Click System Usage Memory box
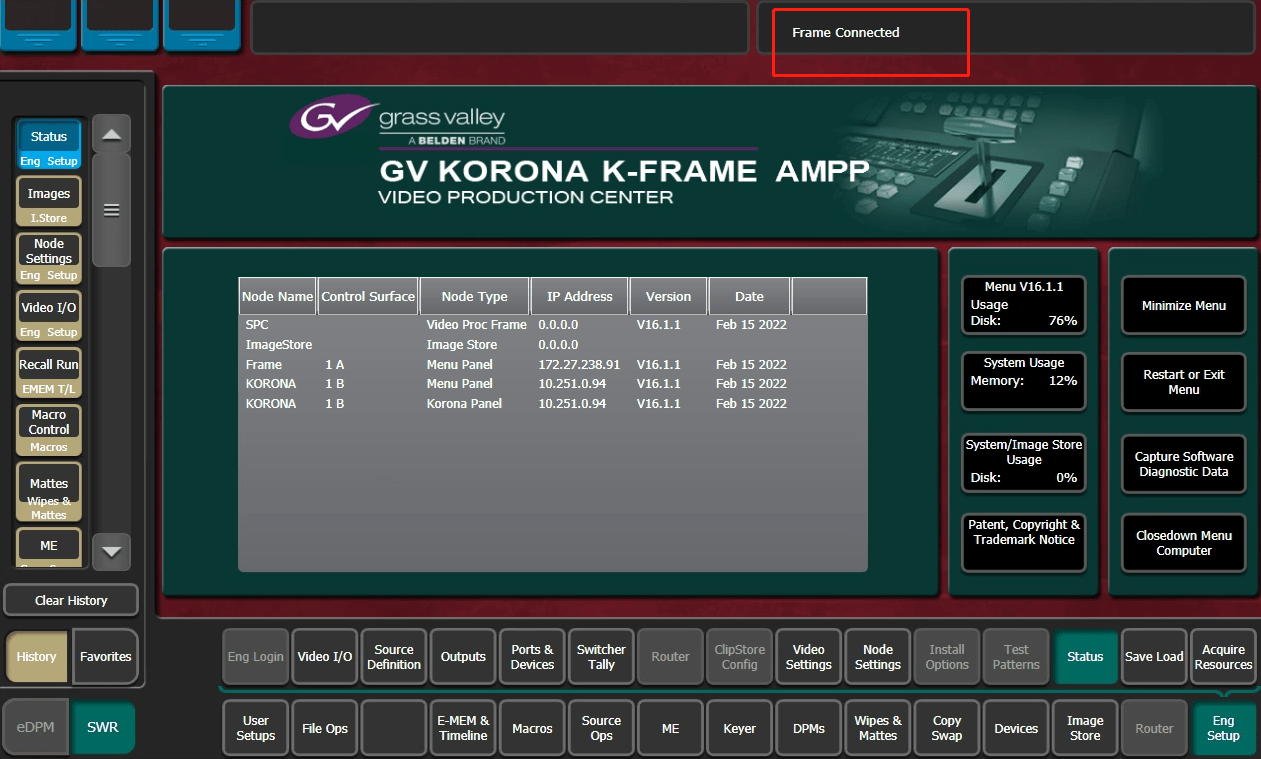The height and width of the screenshot is (759, 1261). [1024, 382]
